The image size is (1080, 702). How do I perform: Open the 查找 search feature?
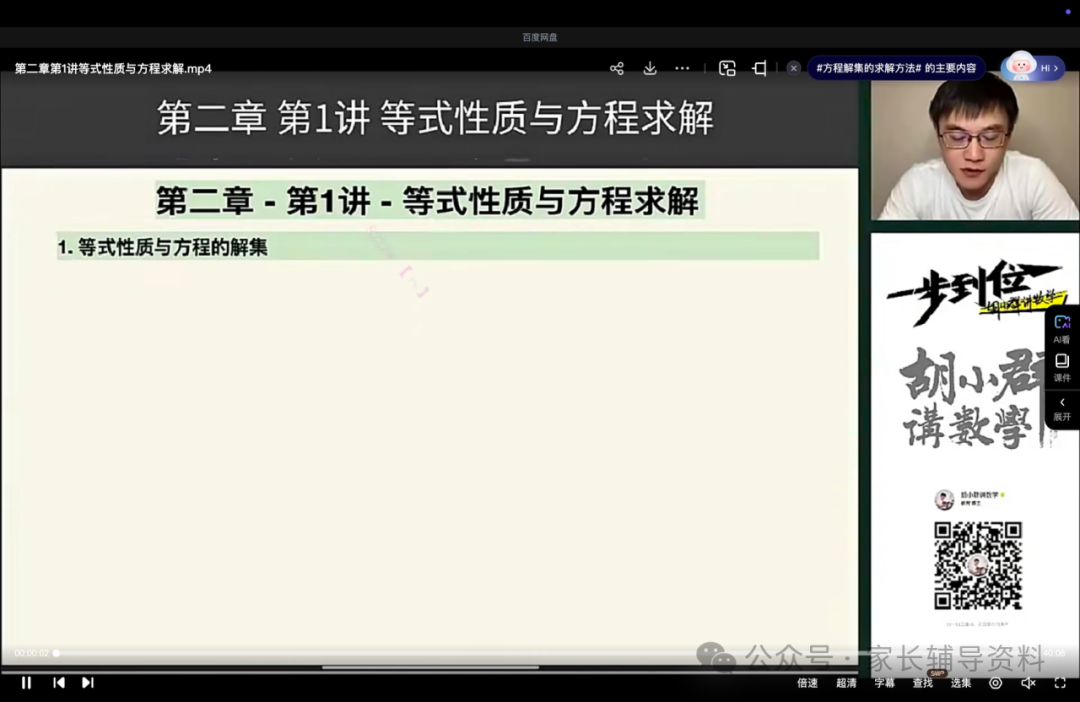pyautogui.click(x=922, y=683)
